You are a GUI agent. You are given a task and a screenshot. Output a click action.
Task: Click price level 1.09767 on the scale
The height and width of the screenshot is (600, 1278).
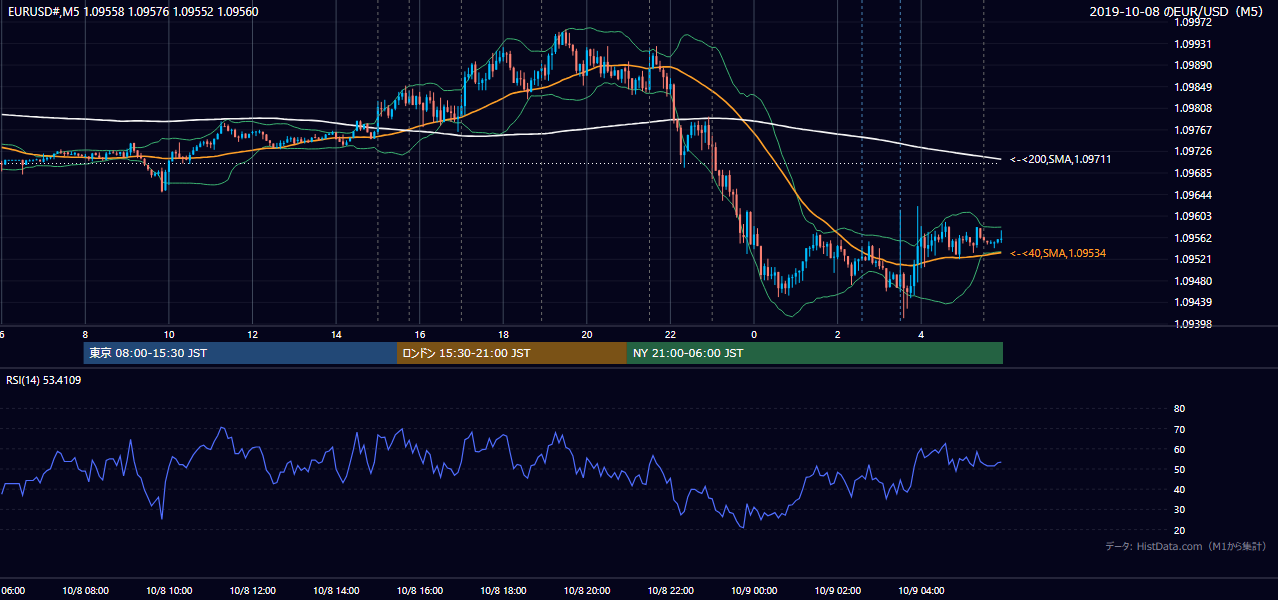pyautogui.click(x=1193, y=130)
